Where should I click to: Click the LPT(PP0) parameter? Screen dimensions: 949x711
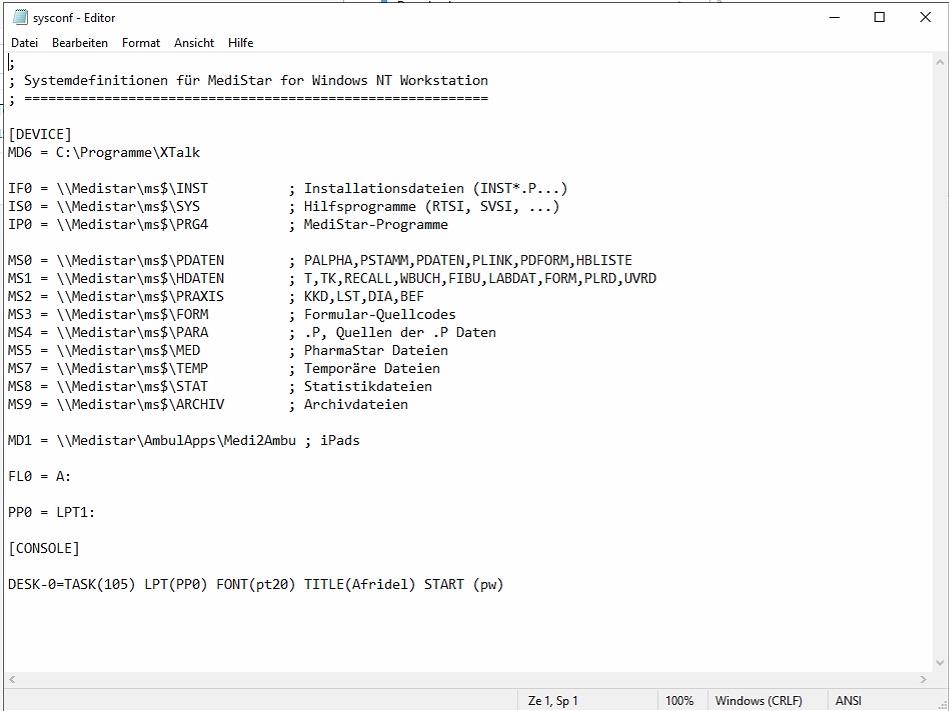pyautogui.click(x=176, y=585)
